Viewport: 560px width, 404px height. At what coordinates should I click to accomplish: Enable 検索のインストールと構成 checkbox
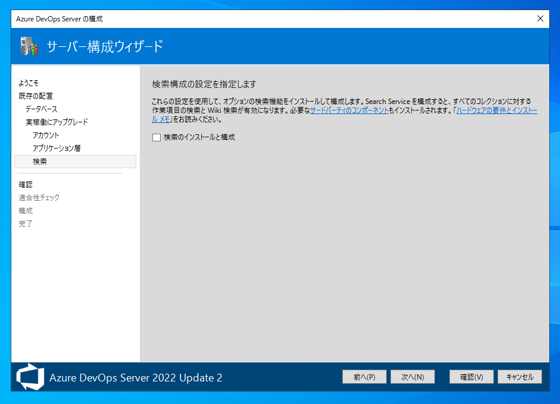pos(156,138)
